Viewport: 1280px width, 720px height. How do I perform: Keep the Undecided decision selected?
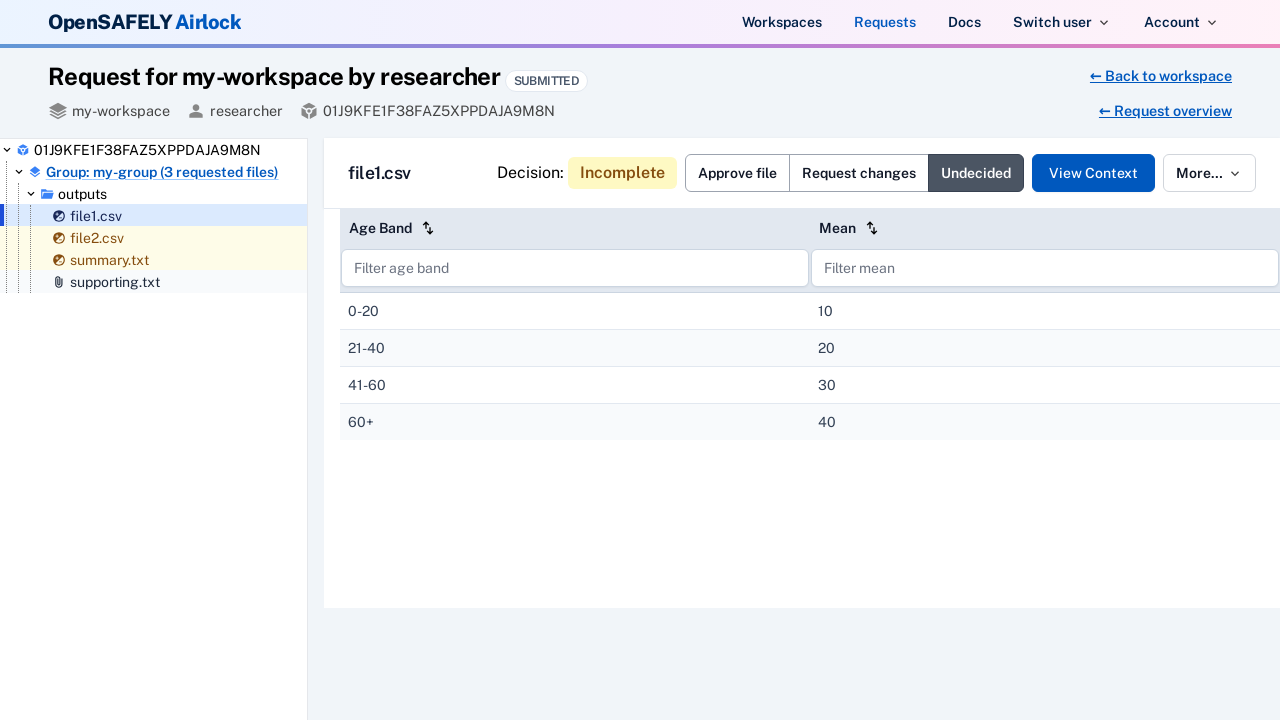(x=976, y=173)
